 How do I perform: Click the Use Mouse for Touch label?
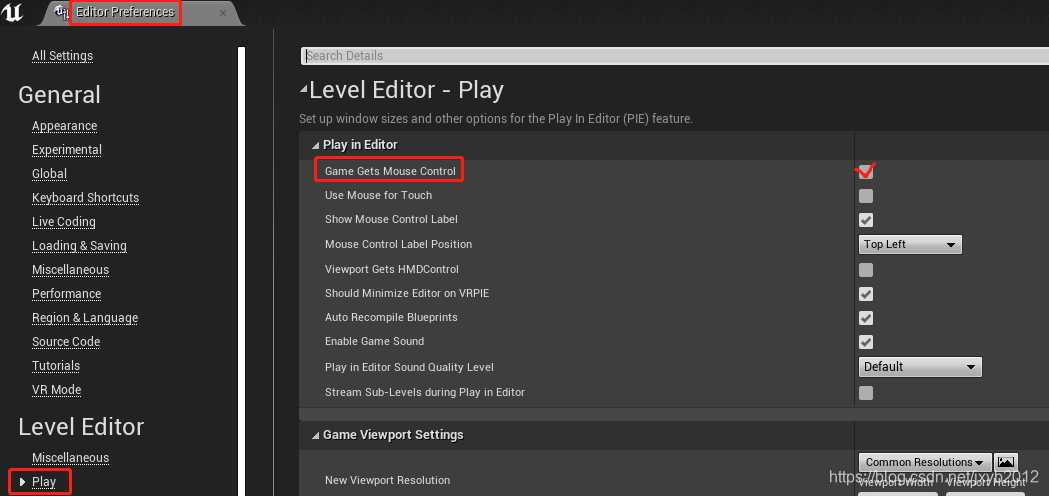click(378, 195)
